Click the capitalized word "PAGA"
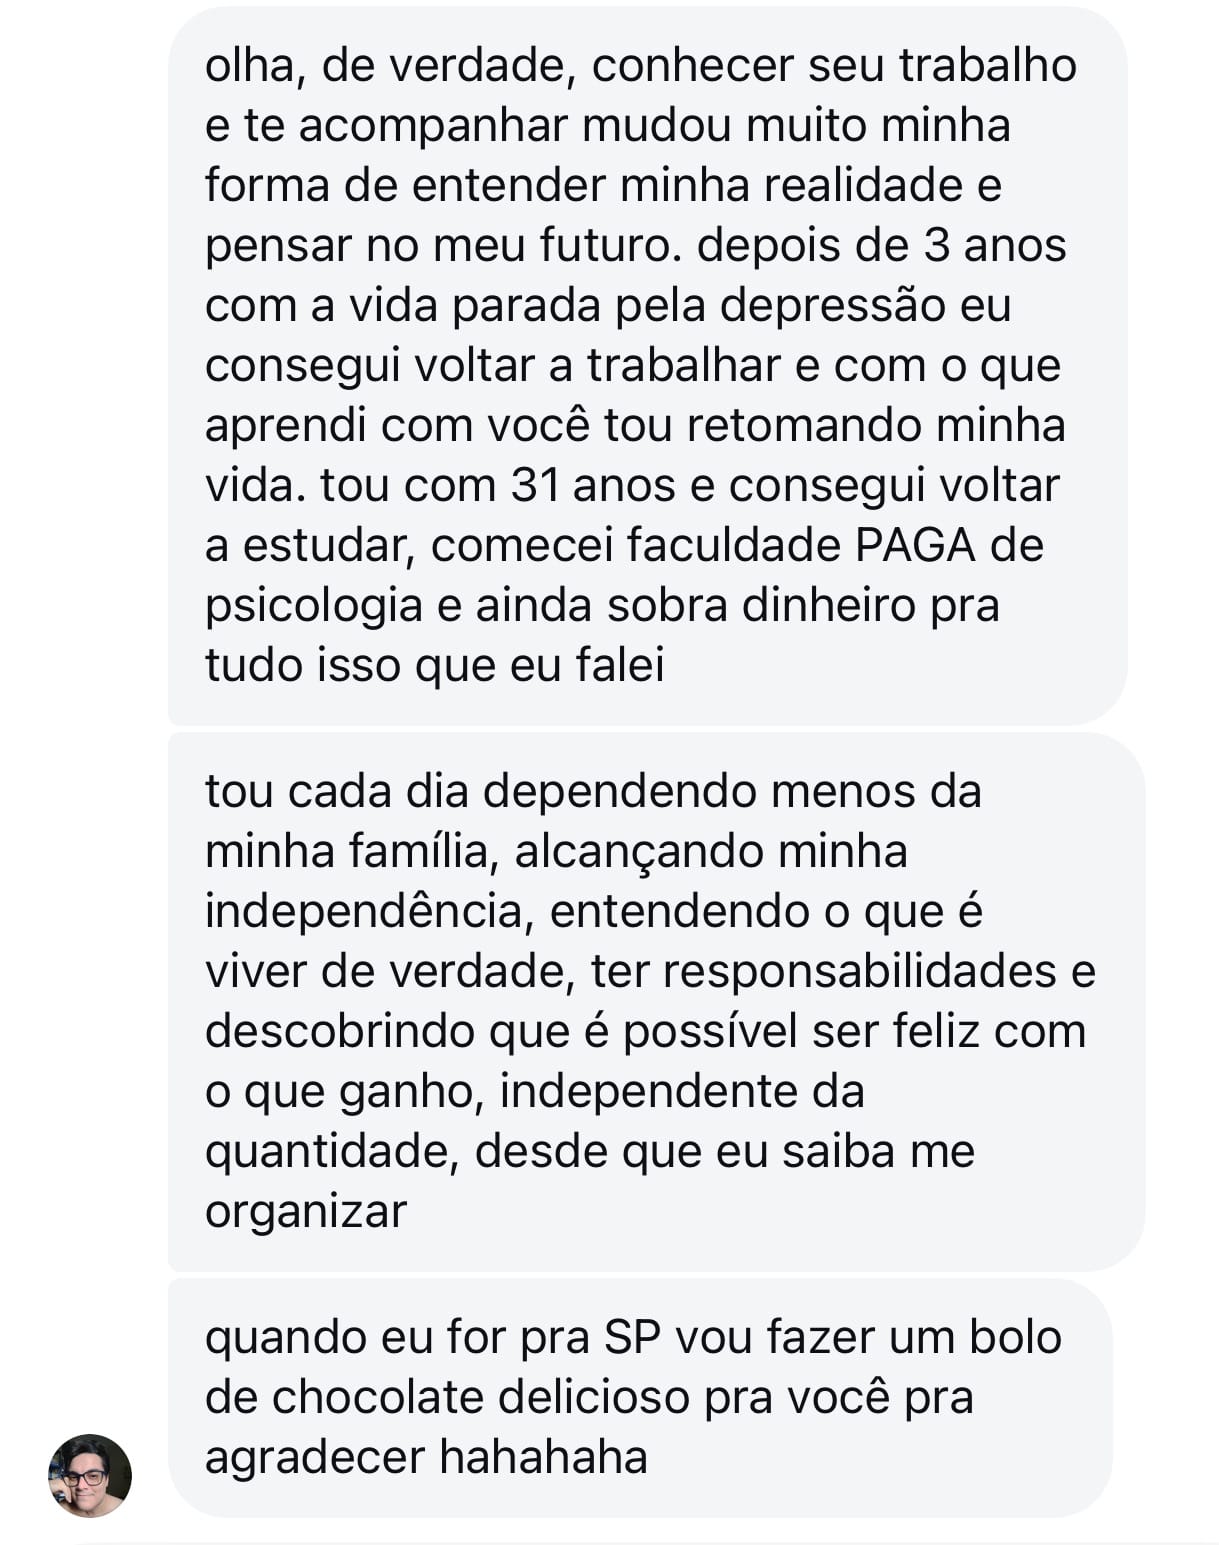 [915, 546]
